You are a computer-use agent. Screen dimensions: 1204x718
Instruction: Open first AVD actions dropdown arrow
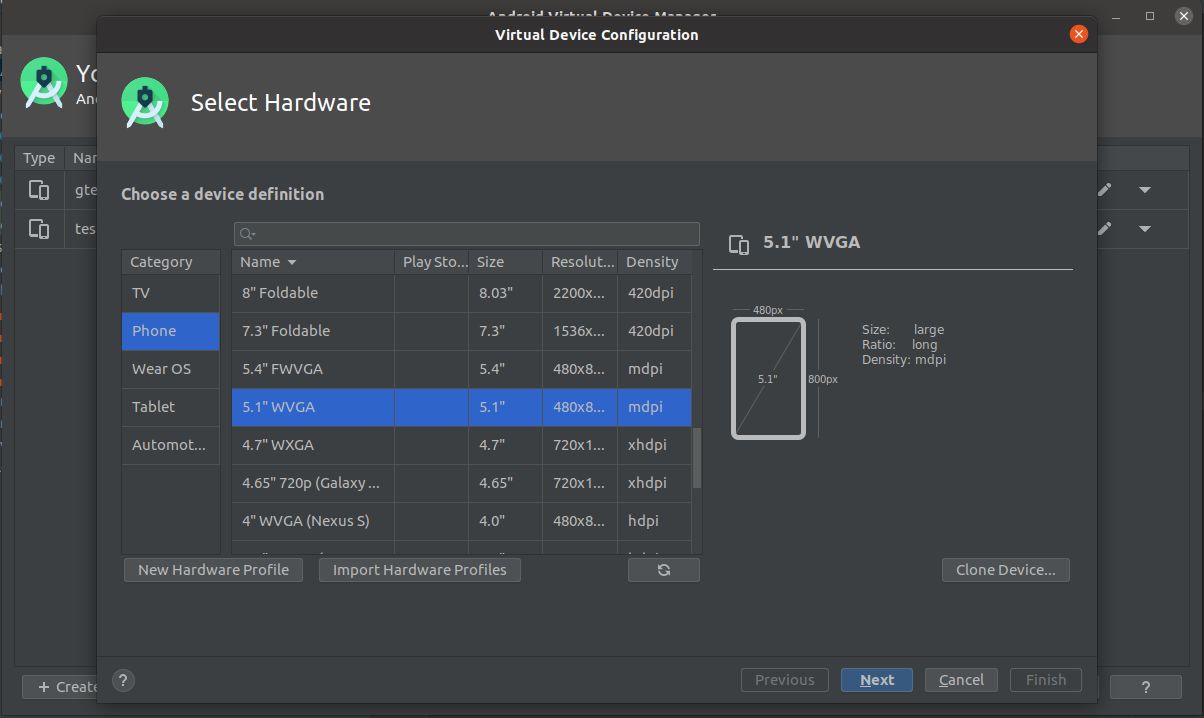[x=1145, y=190]
